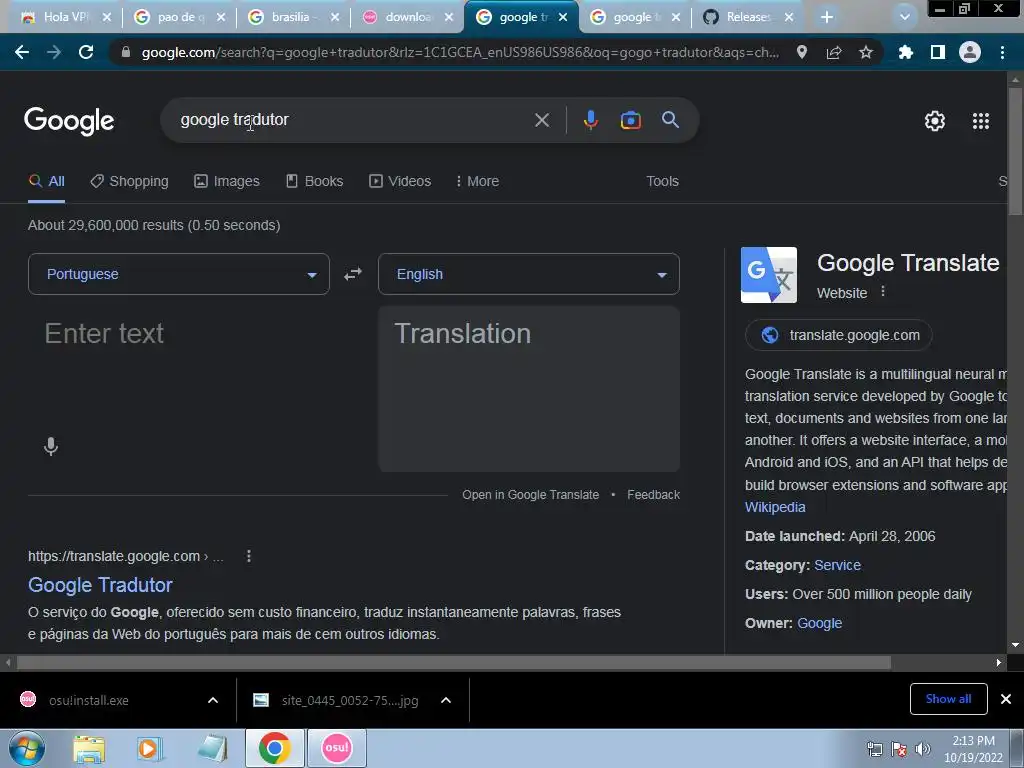The height and width of the screenshot is (768, 1024).
Task: Click the volume speaker tray icon
Action: point(922,749)
